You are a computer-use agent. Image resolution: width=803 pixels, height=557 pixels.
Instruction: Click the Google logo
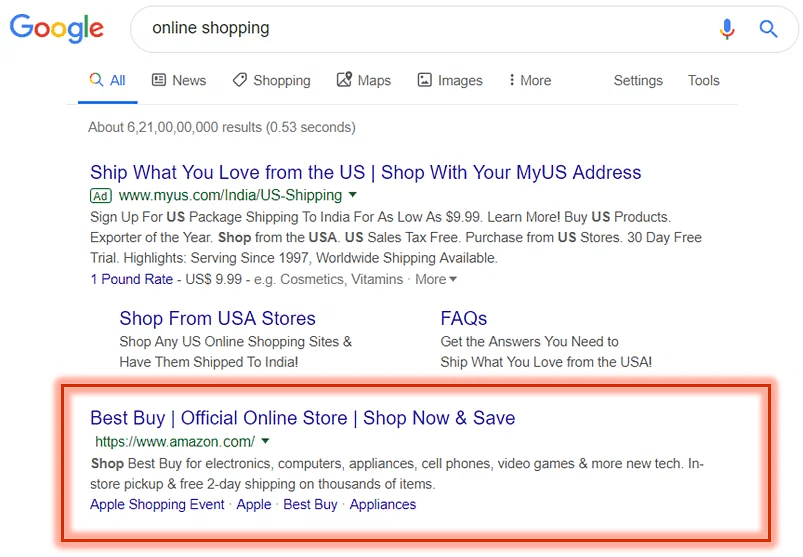coord(56,28)
